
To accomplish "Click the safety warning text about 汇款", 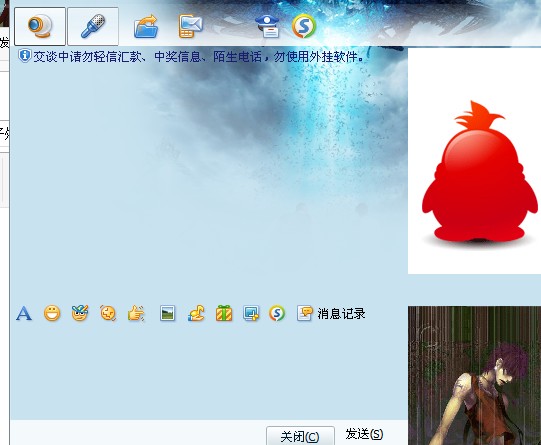I will tap(198, 56).
